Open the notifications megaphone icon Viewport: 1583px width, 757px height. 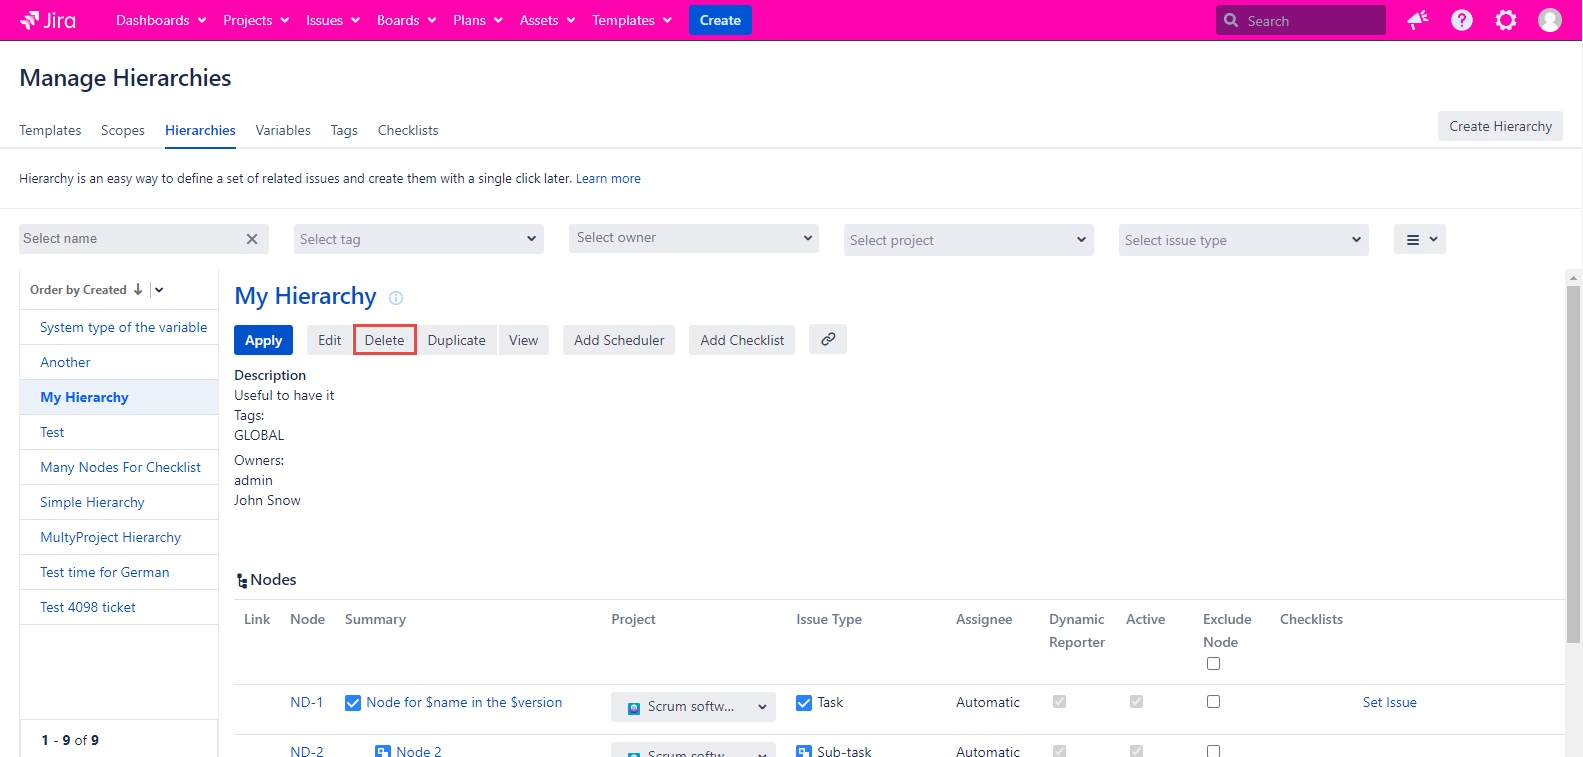coord(1417,20)
